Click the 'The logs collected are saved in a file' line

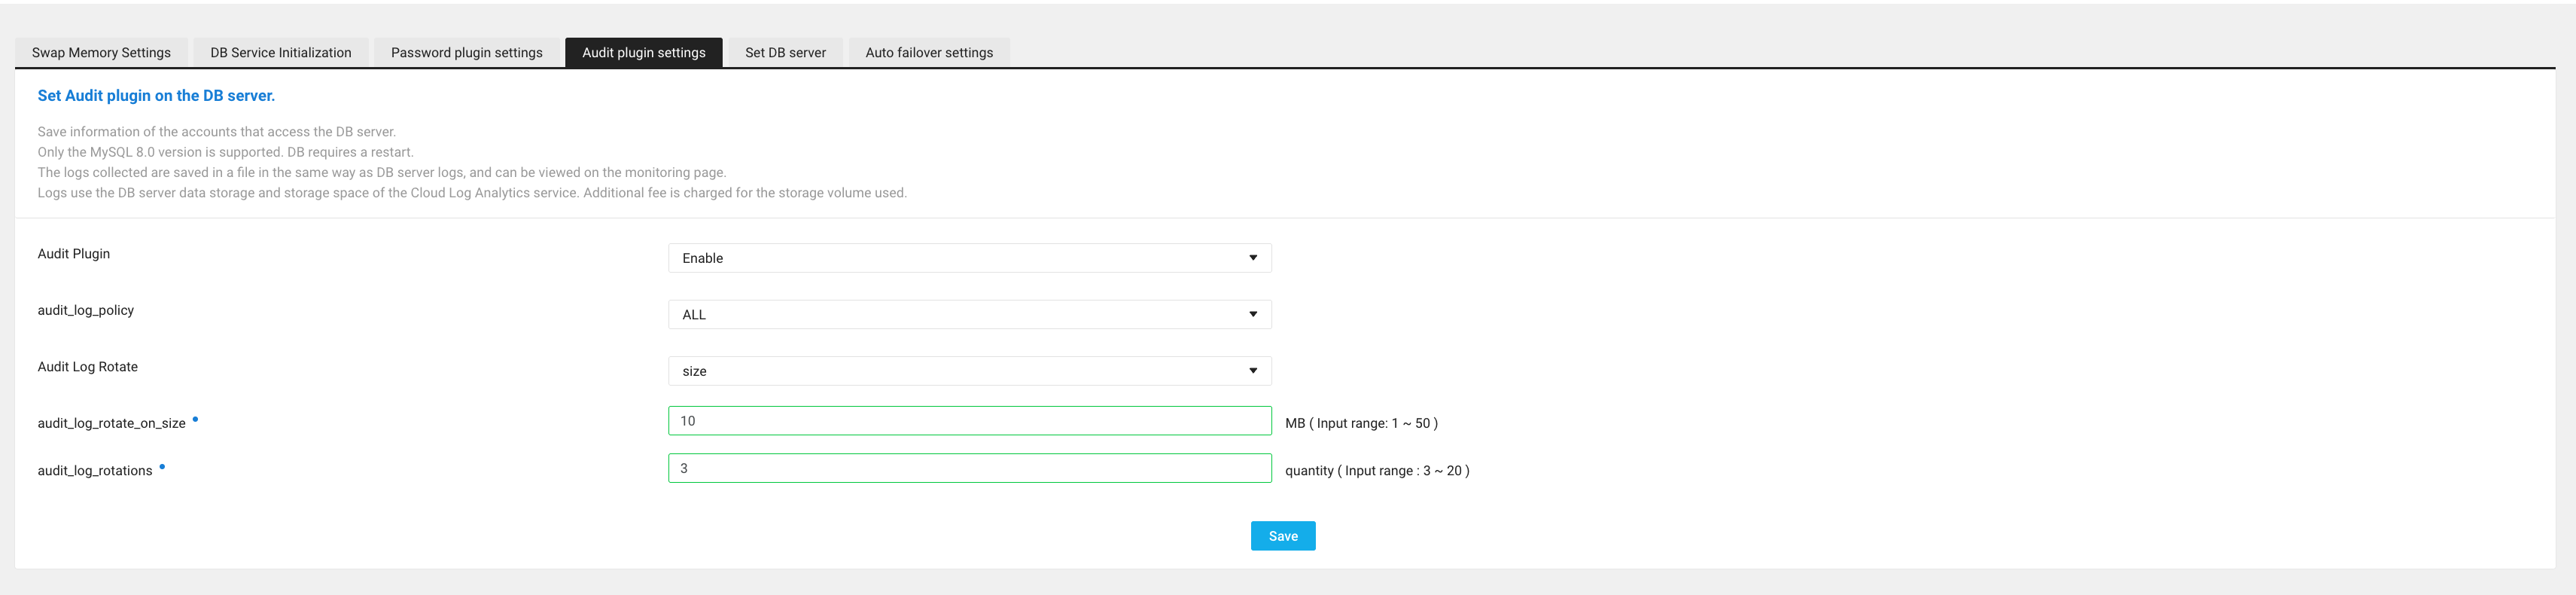pyautogui.click(x=382, y=172)
